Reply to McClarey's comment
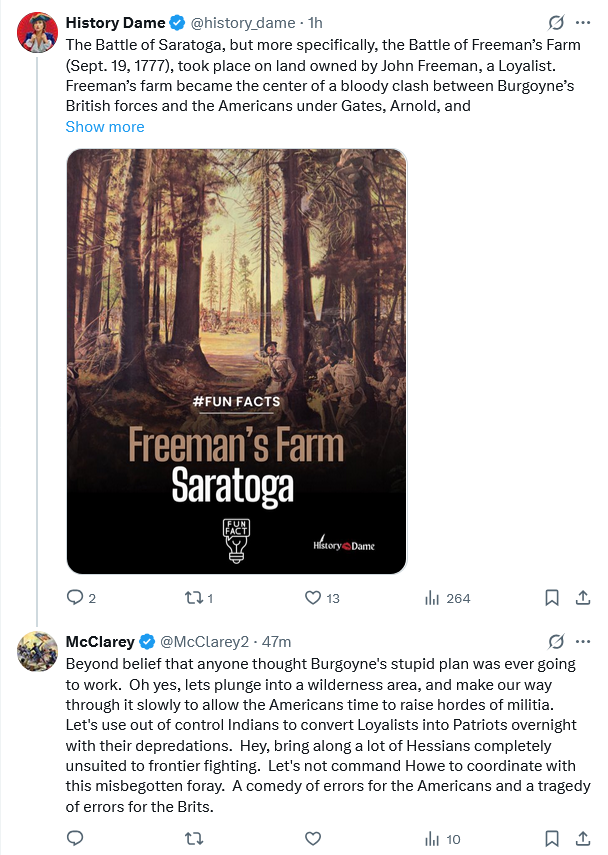Viewport: 608px width, 855px height. pyautogui.click(x=74, y=838)
